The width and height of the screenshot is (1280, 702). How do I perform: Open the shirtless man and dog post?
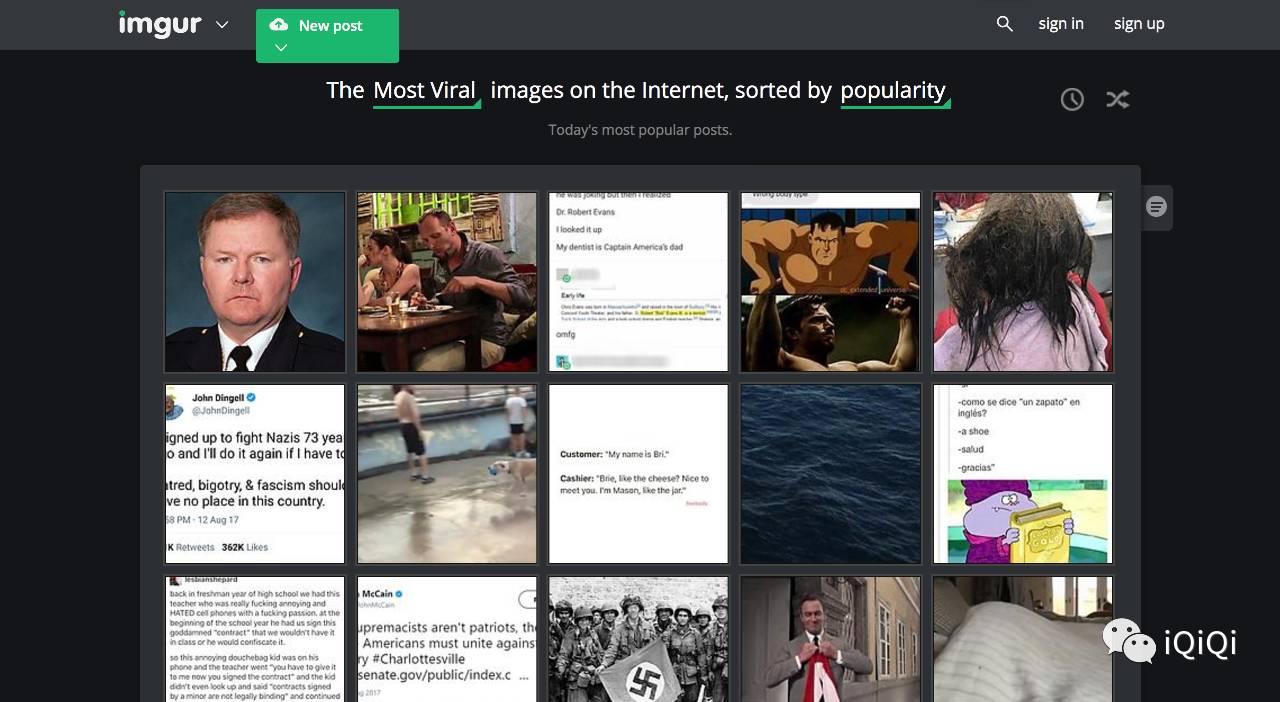pos(447,474)
